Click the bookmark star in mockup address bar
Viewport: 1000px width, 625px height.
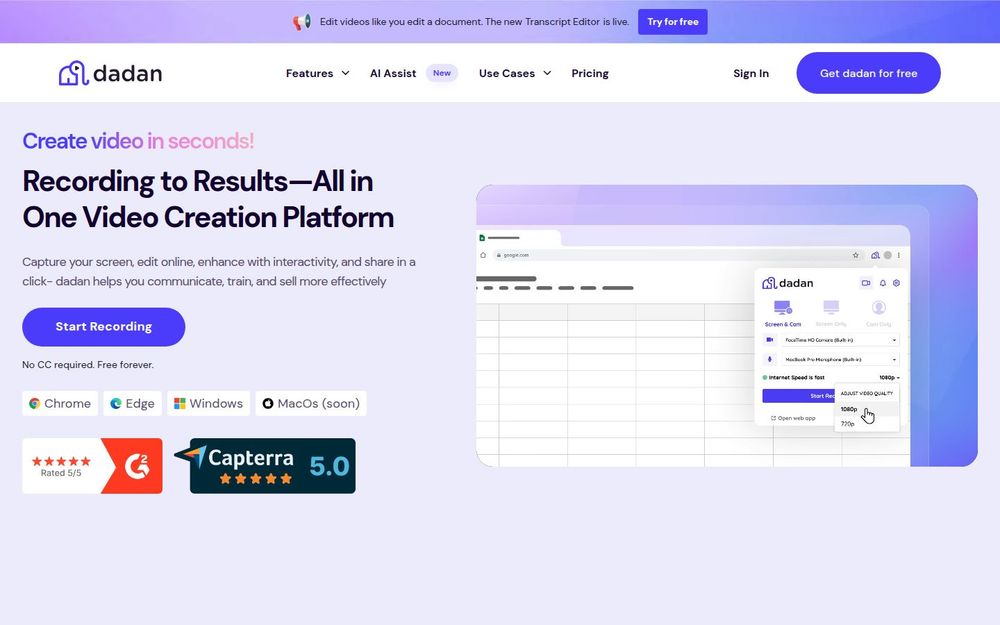coord(856,255)
